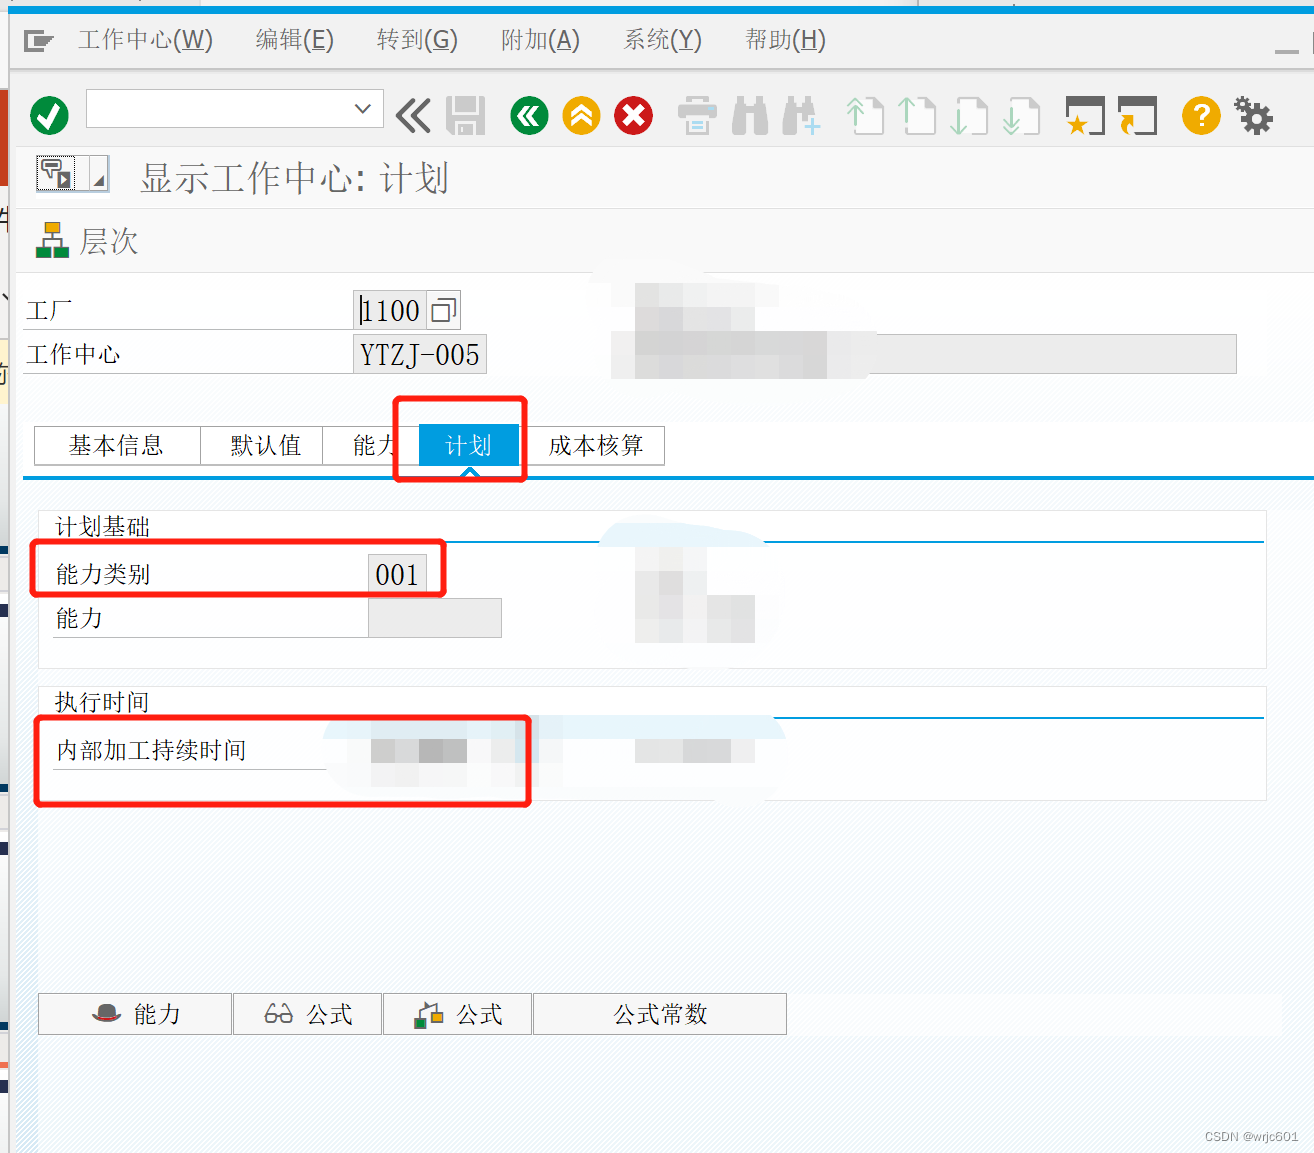Viewport: 1314px width, 1153px height.
Task: Click the hierarchy icon next to 层次
Action: pyautogui.click(x=51, y=240)
